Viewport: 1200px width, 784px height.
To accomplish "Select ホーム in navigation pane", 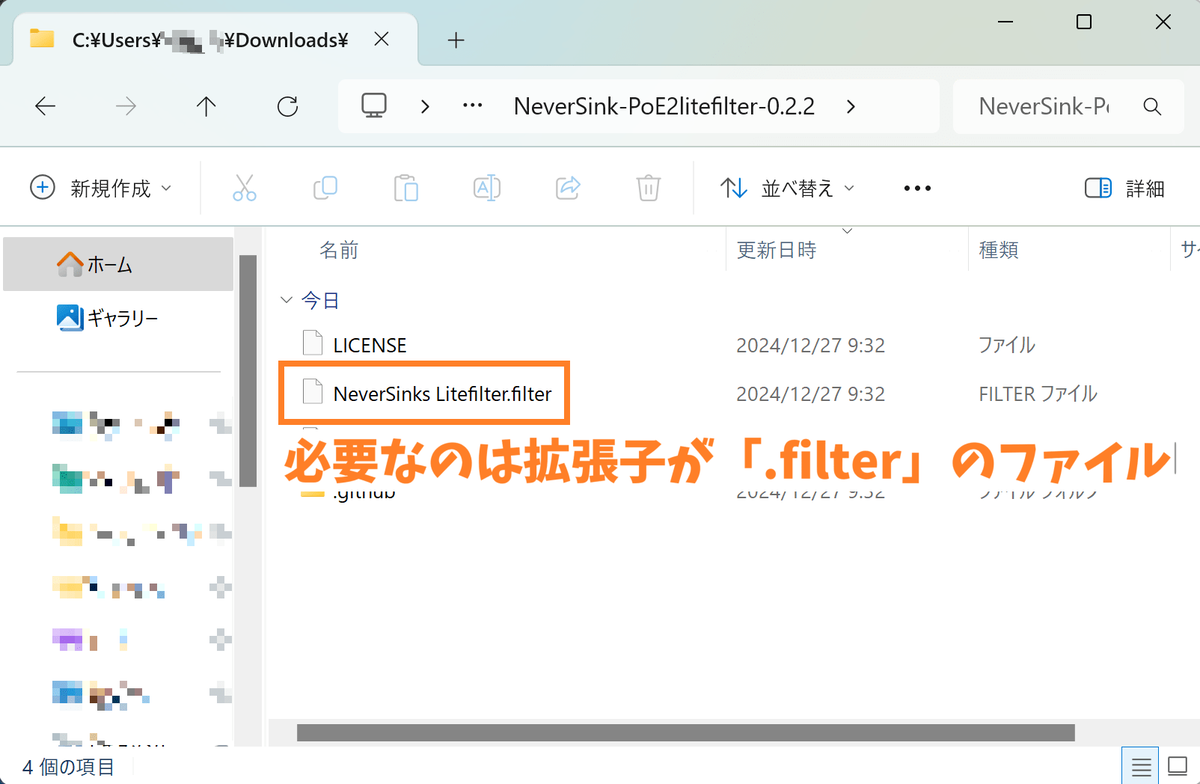I will [118, 265].
